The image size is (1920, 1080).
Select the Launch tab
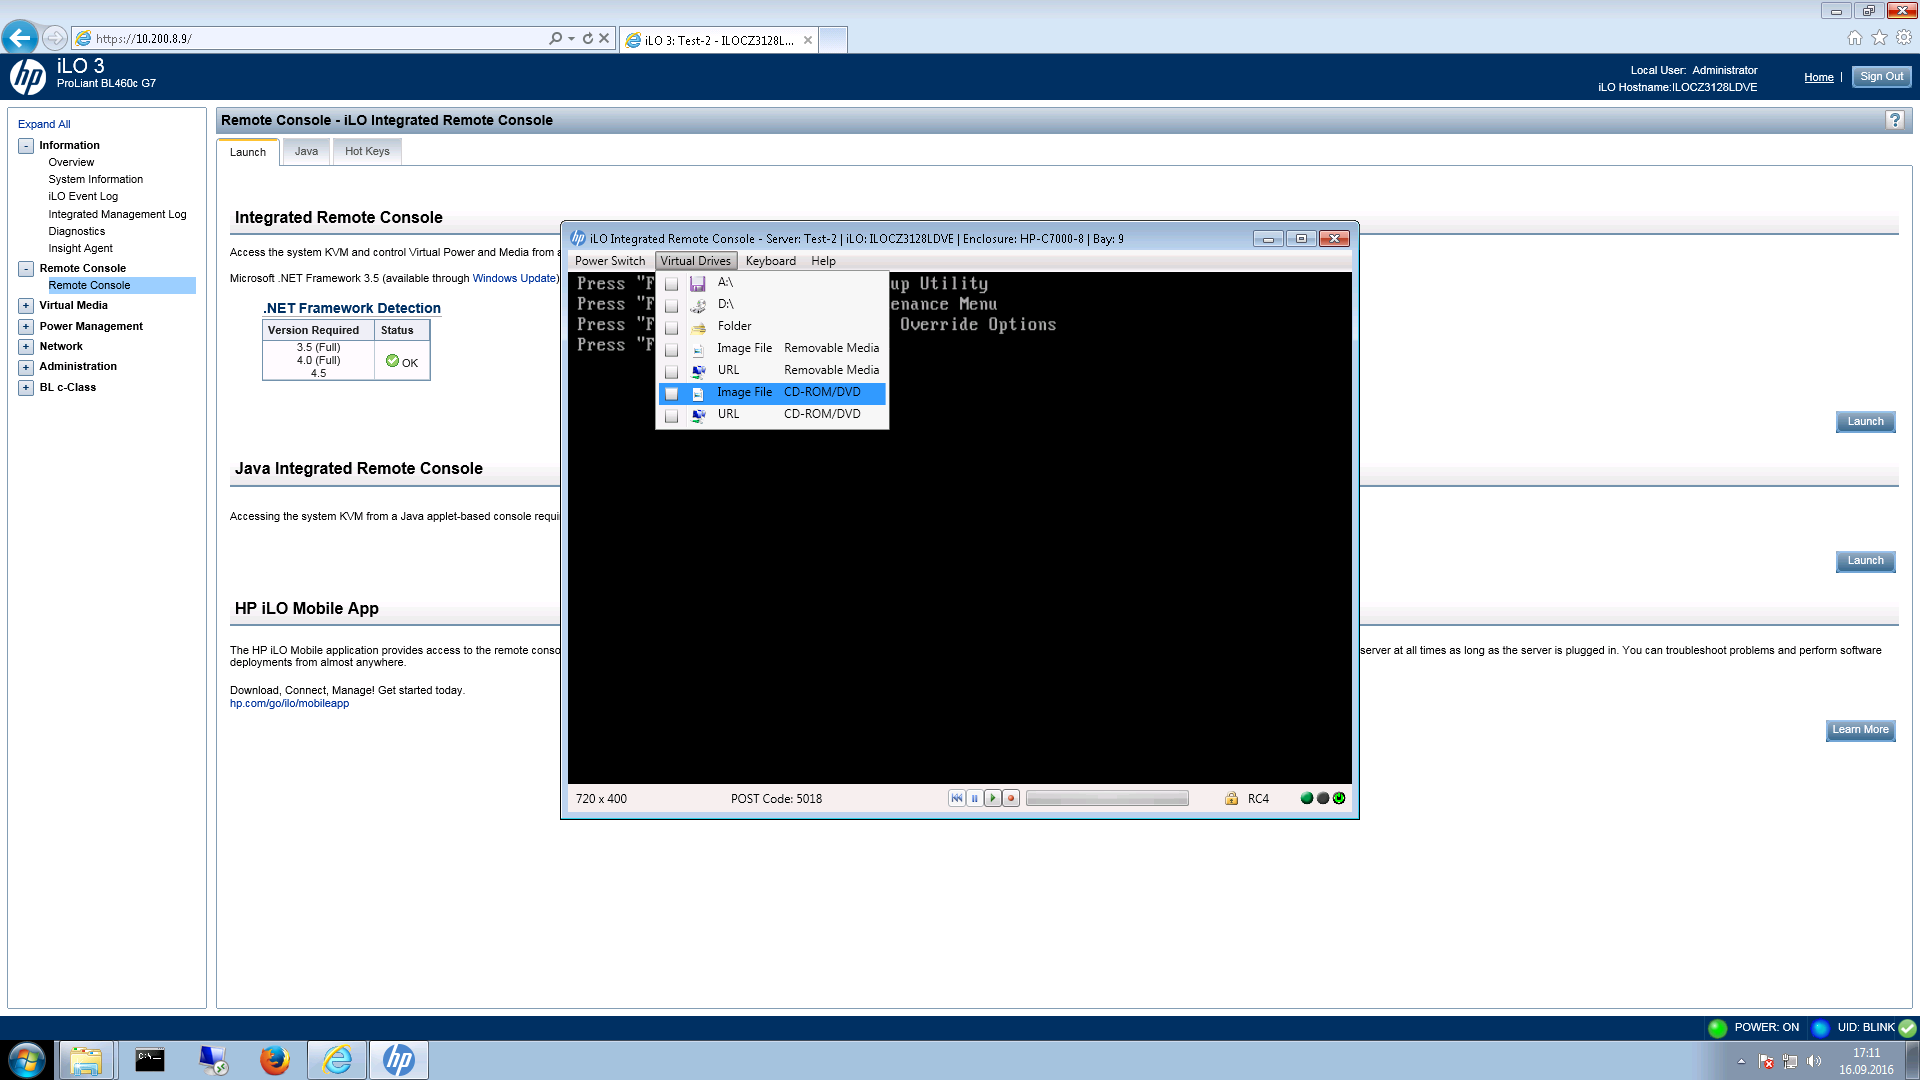(x=248, y=152)
